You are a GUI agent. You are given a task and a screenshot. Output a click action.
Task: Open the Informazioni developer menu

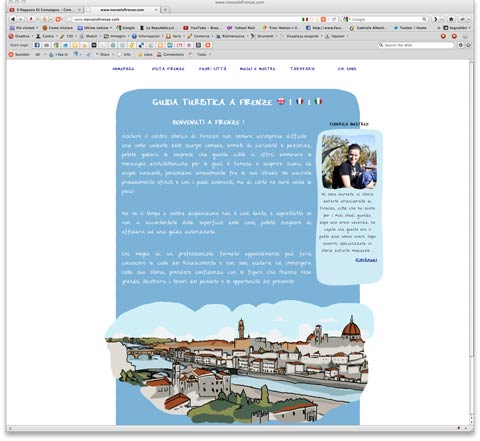[x=148, y=36]
